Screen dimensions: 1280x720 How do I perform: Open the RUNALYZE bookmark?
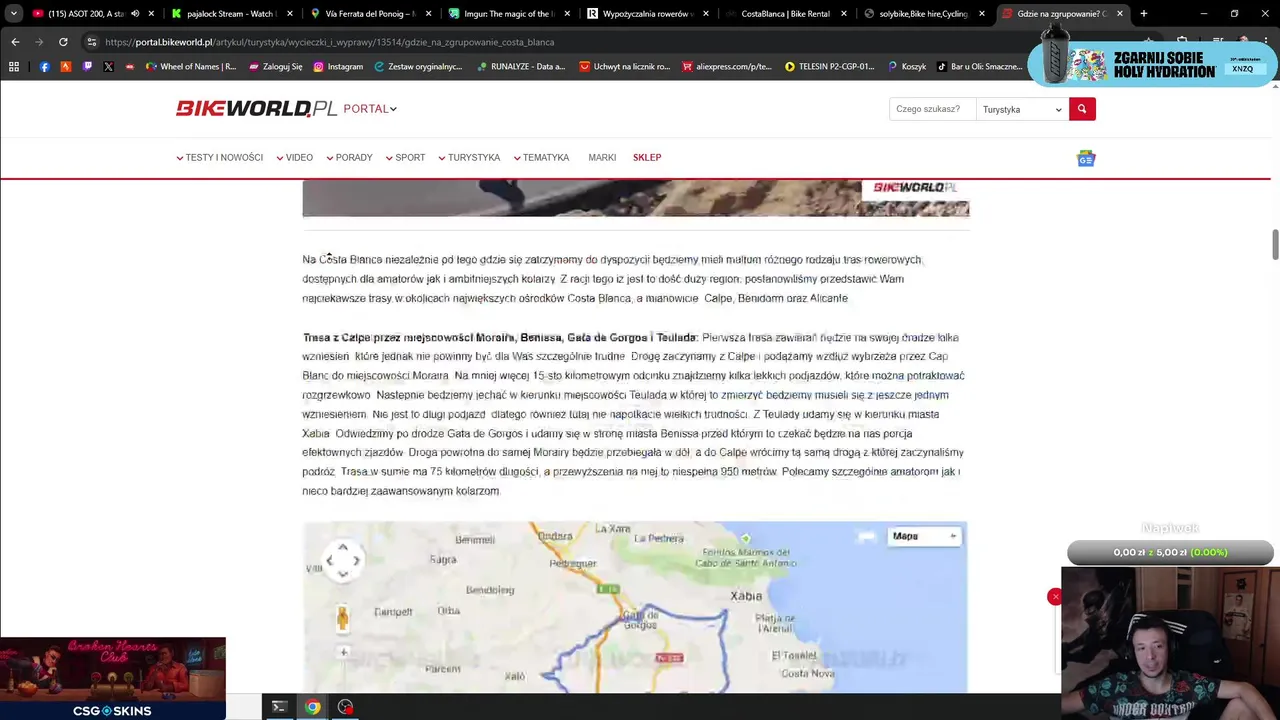[521, 66]
